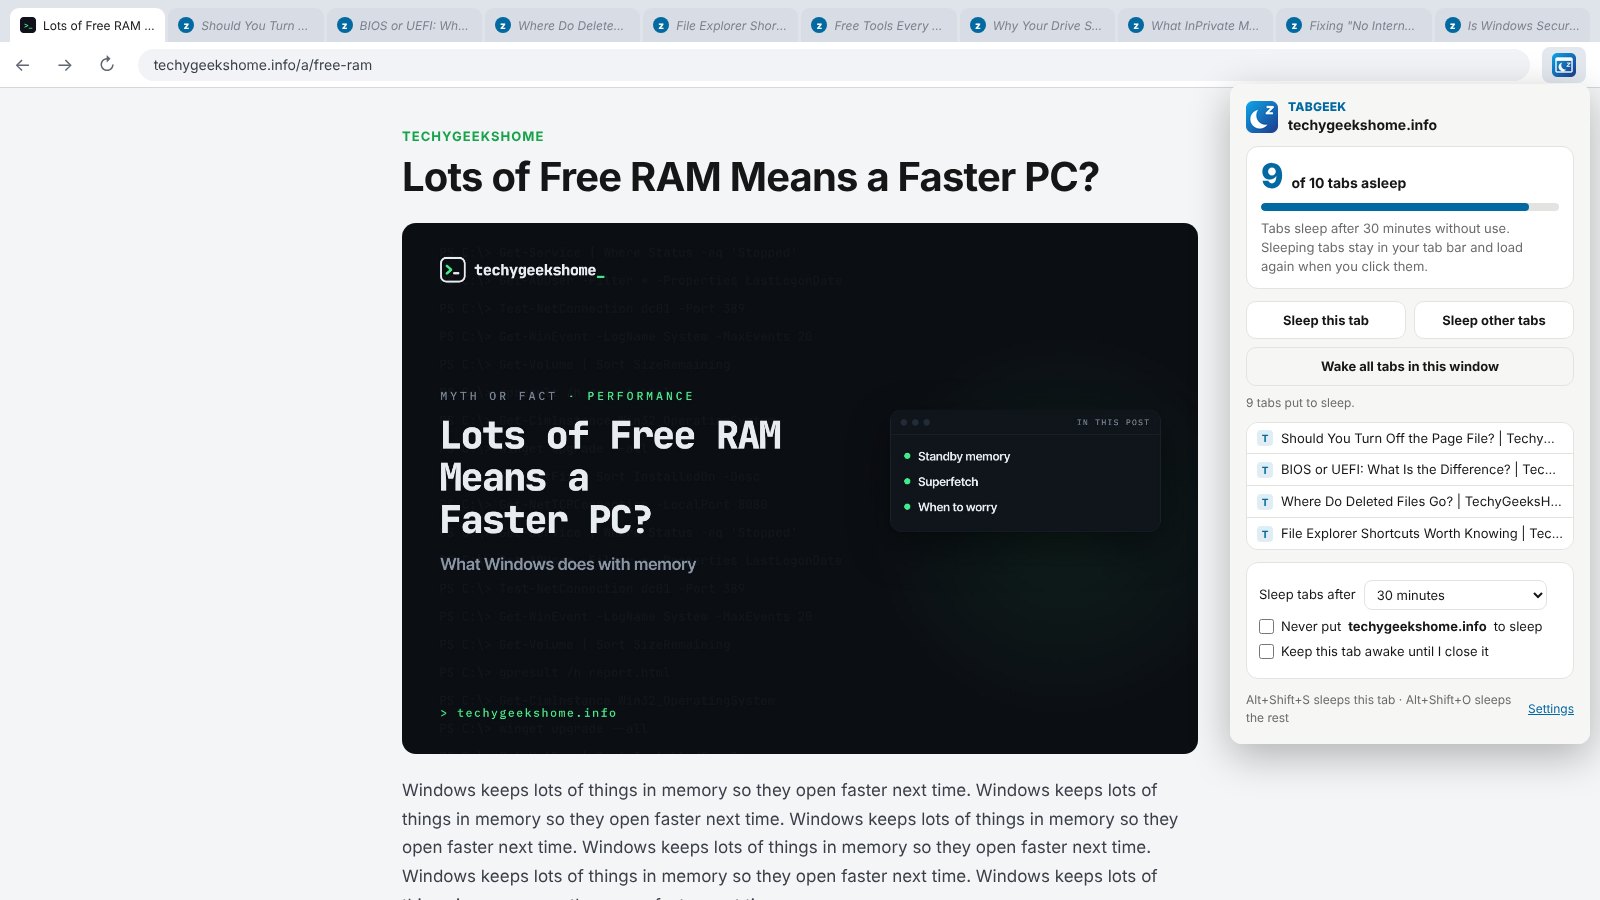Click the browser back arrow
The image size is (1600, 900).
coord(23,65)
